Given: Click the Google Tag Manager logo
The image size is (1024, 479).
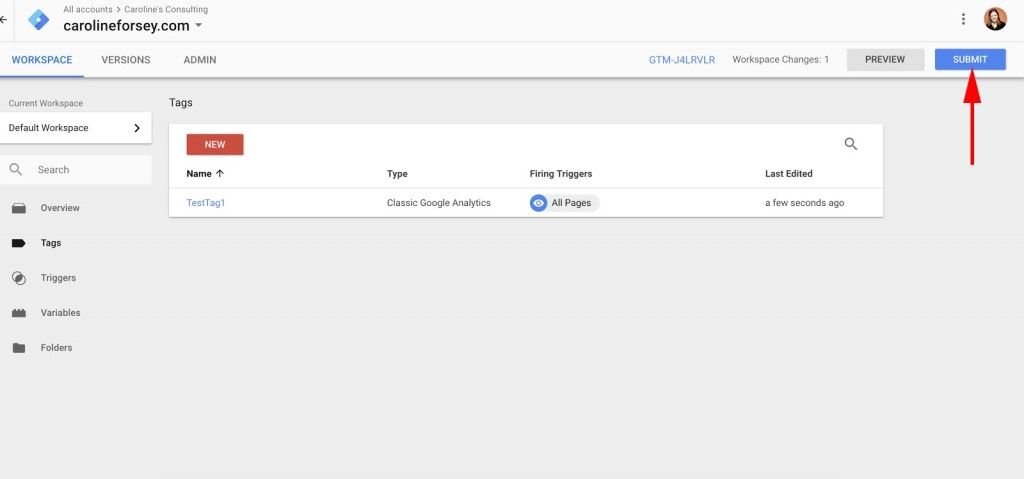Looking at the screenshot, I should 39,19.
